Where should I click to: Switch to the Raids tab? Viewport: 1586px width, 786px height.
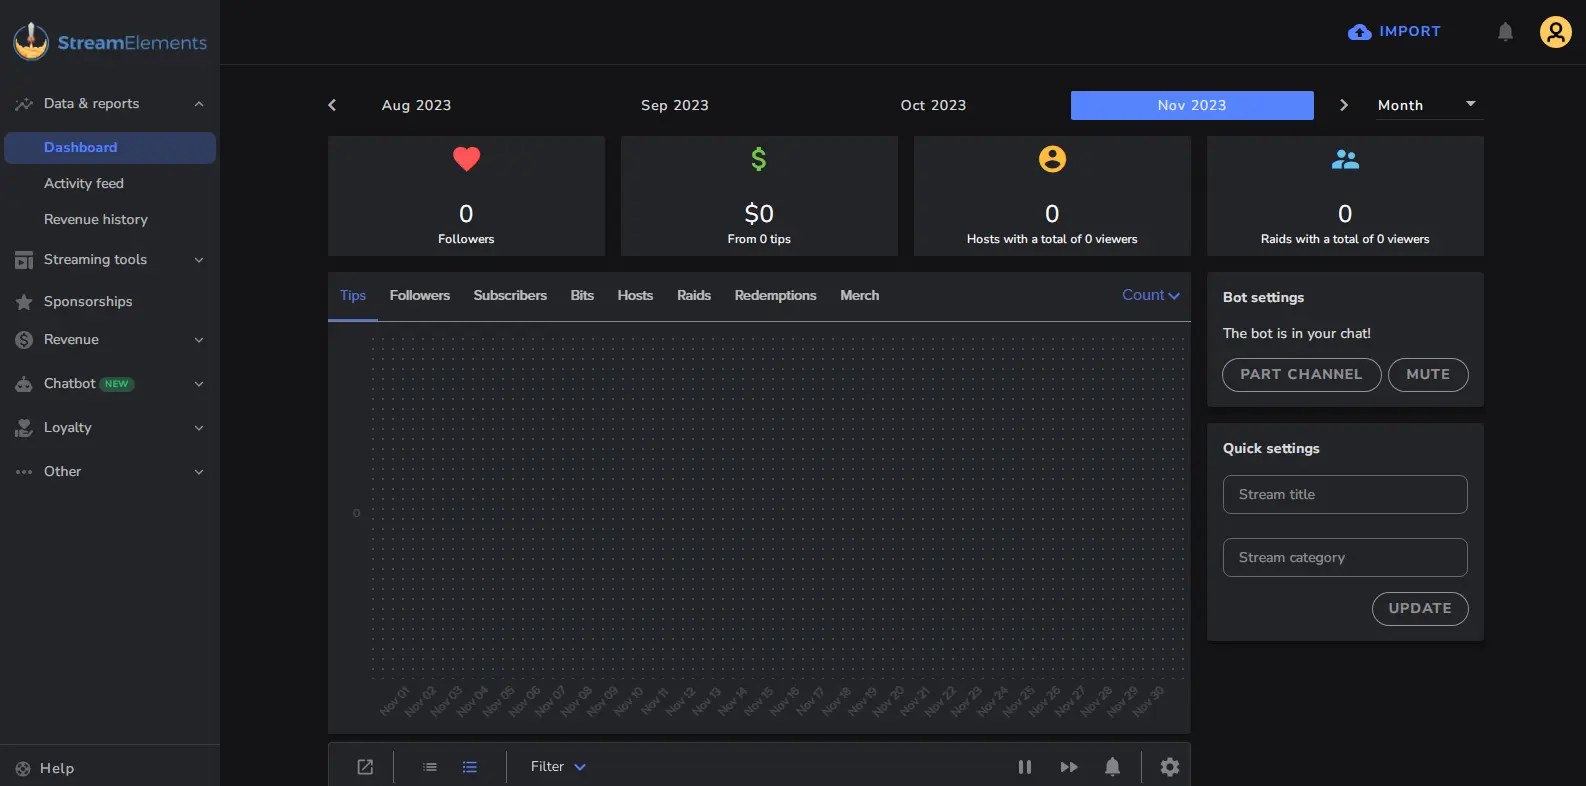(x=694, y=296)
